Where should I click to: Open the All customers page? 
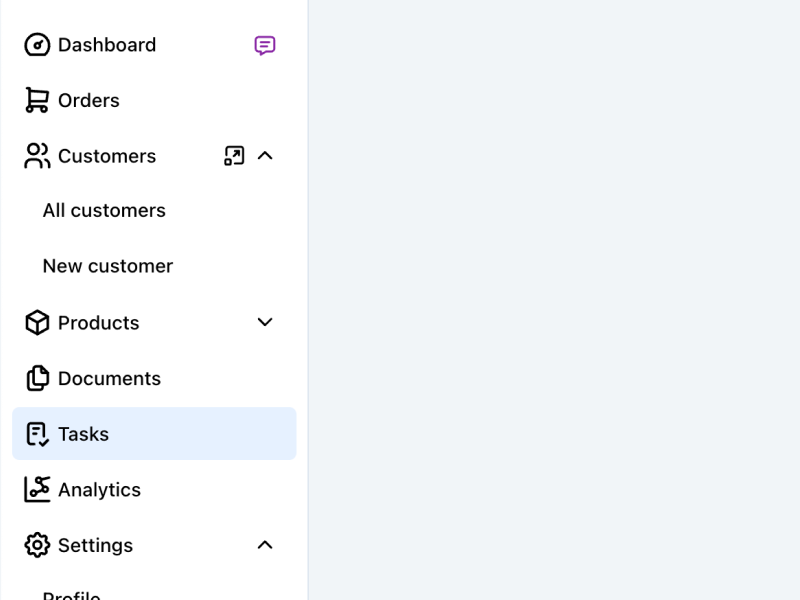pyautogui.click(x=104, y=211)
